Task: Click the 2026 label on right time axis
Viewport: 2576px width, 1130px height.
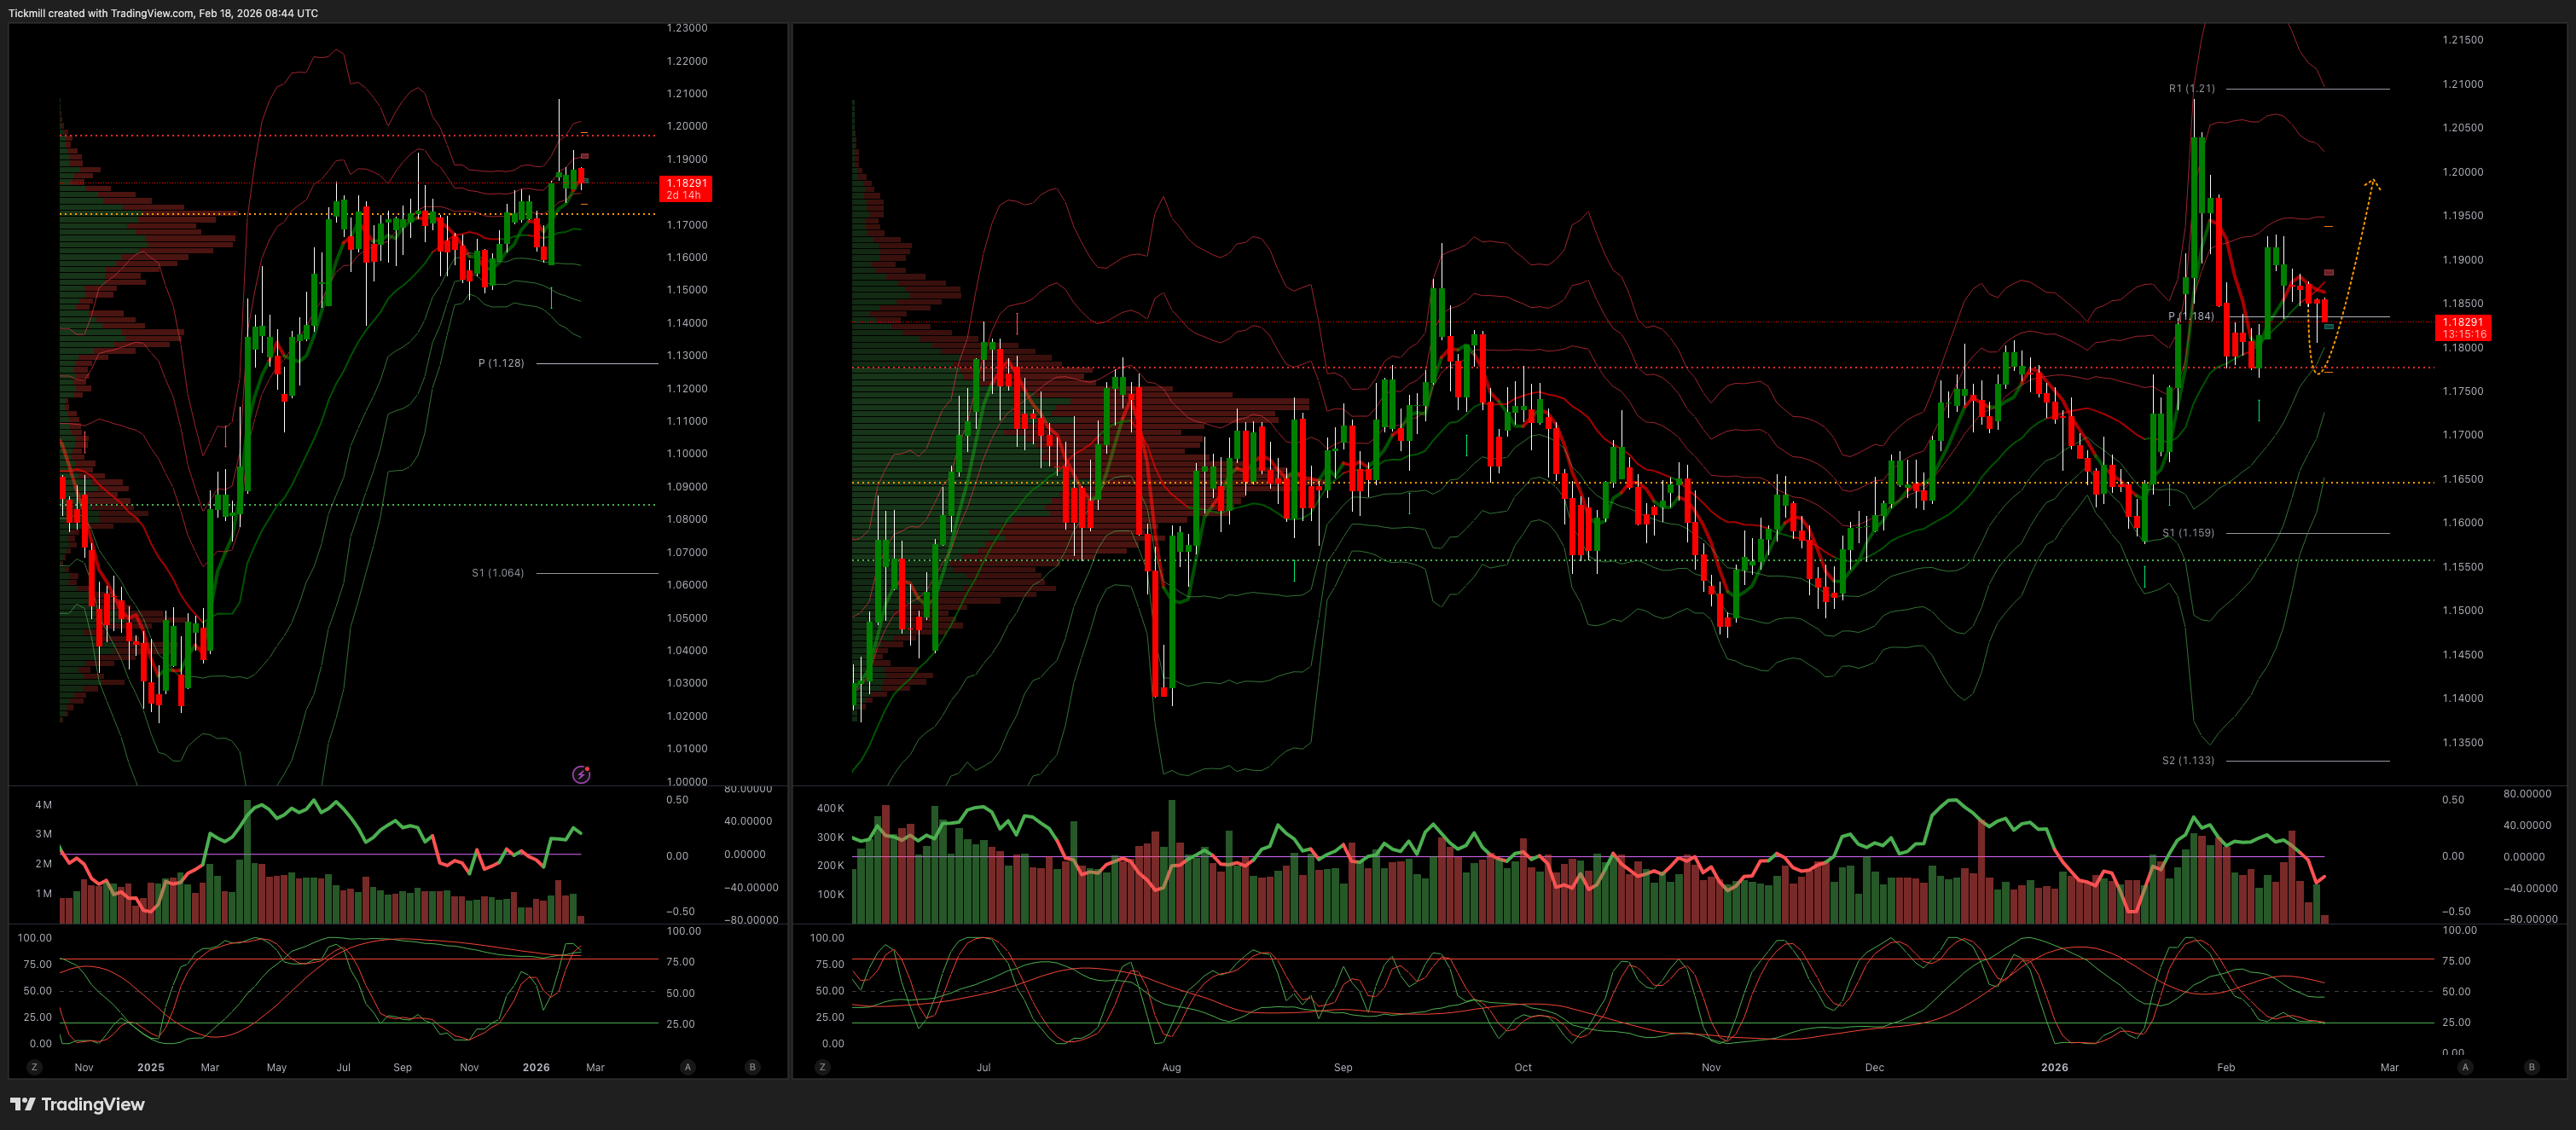Action: 2054,1067
